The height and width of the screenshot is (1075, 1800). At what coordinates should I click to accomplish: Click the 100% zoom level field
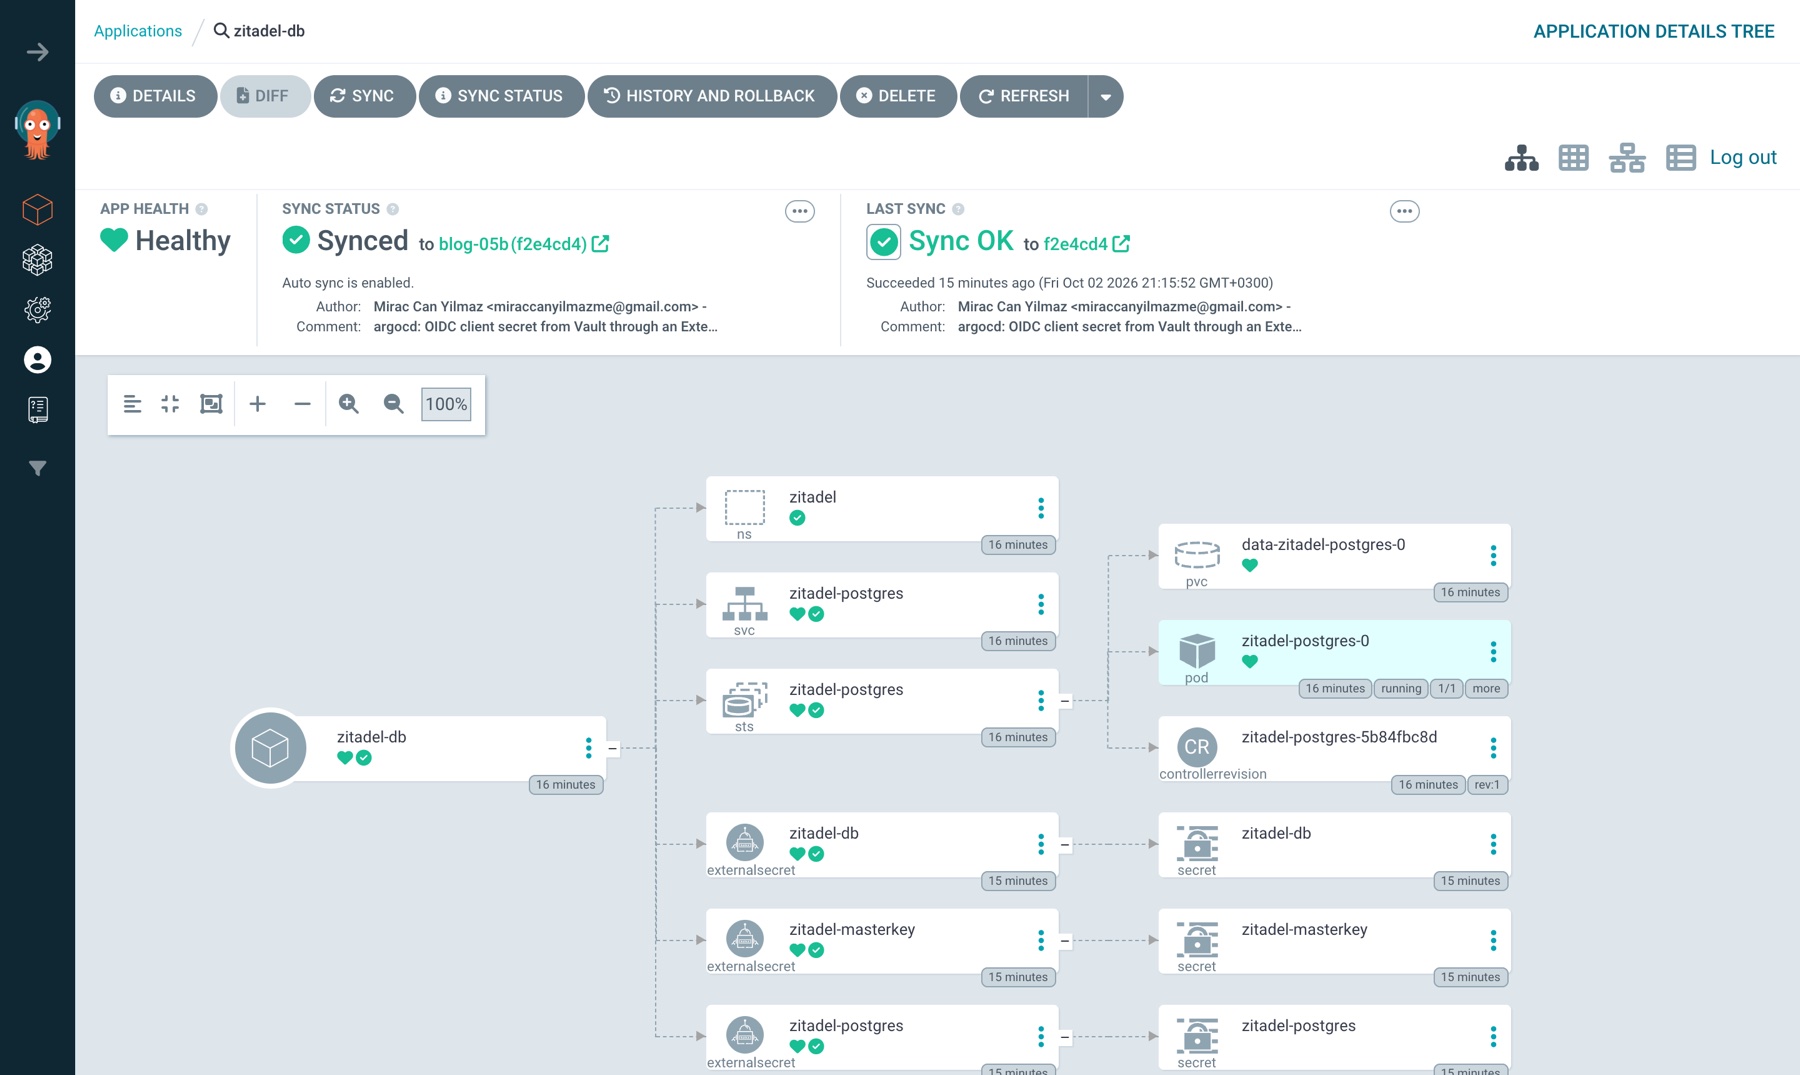point(446,404)
